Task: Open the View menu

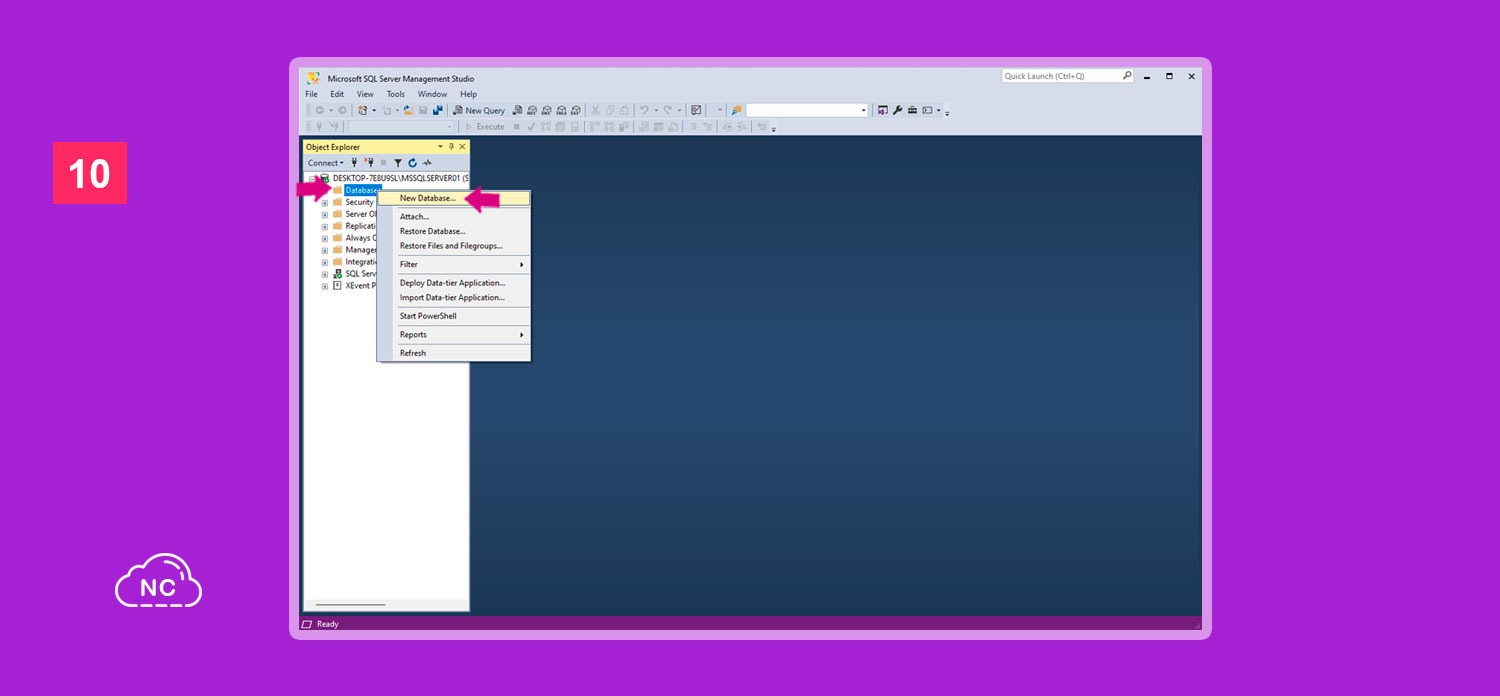Action: coord(365,94)
